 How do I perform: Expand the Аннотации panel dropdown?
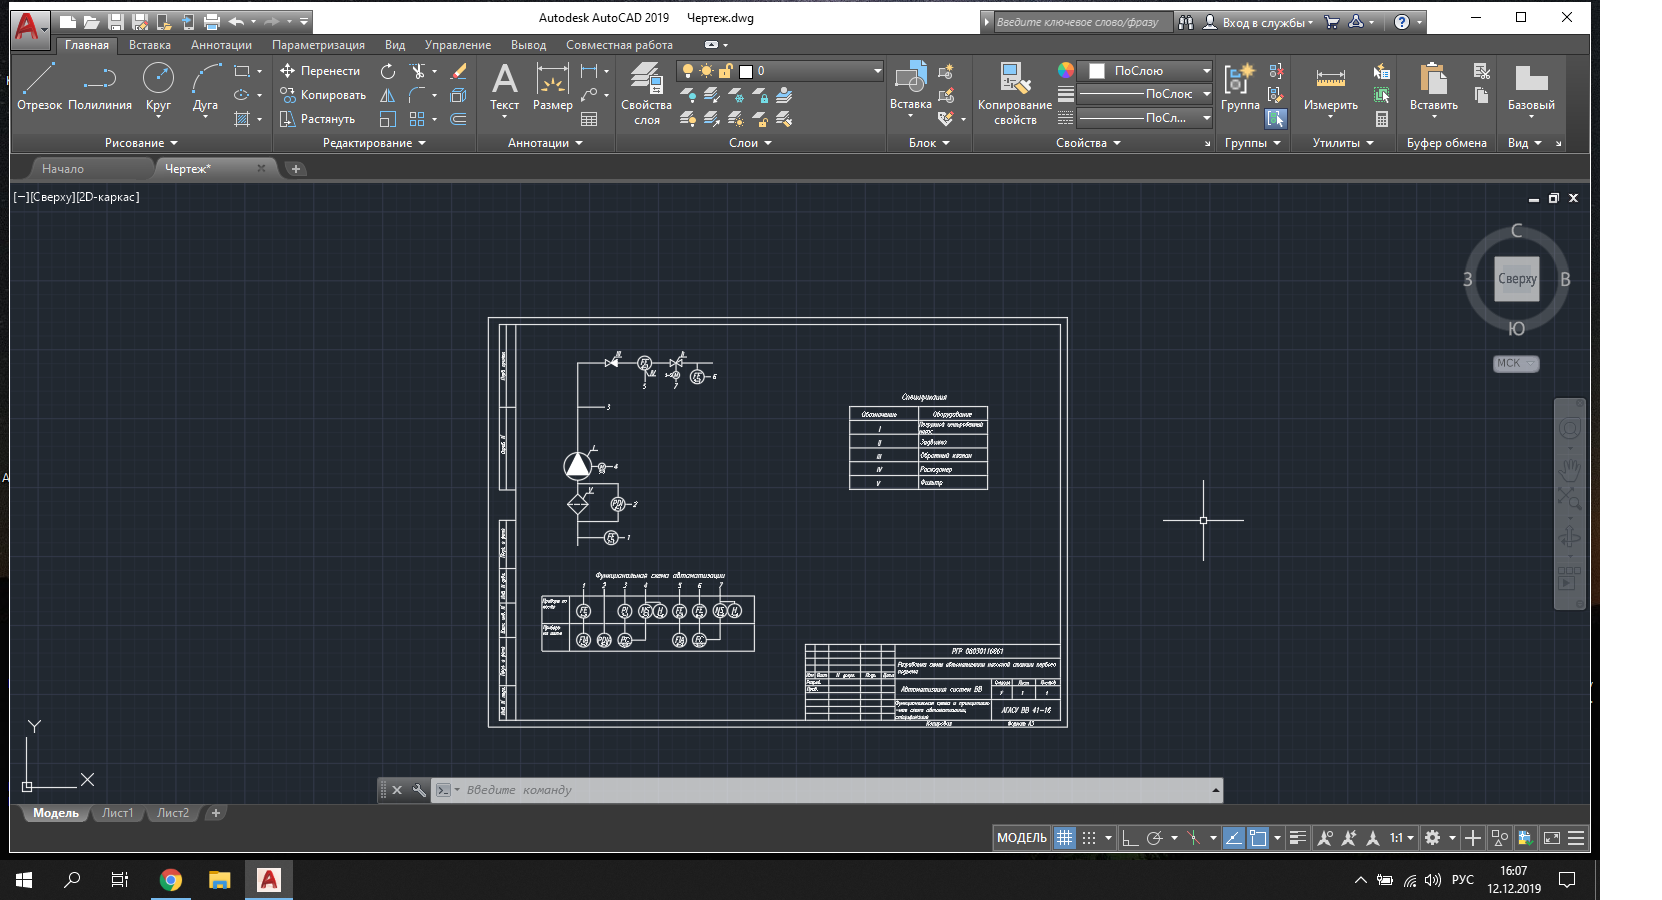click(545, 143)
